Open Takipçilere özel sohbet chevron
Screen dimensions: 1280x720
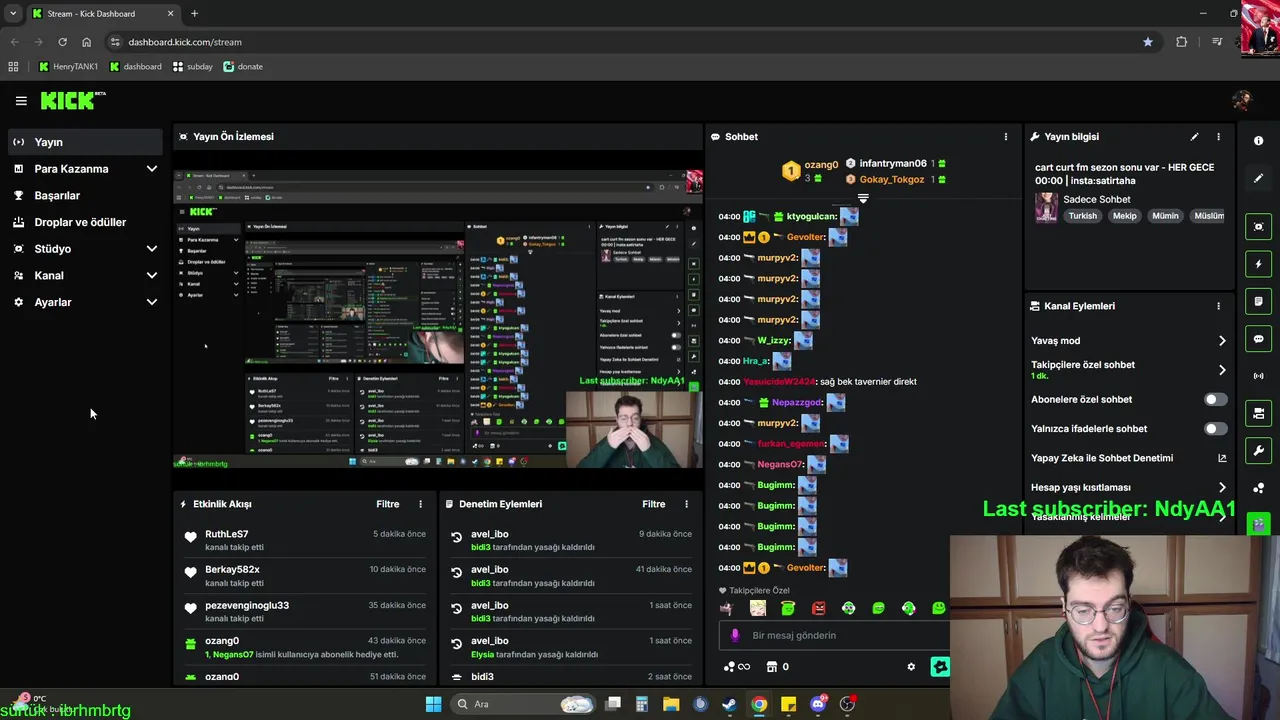point(1222,370)
